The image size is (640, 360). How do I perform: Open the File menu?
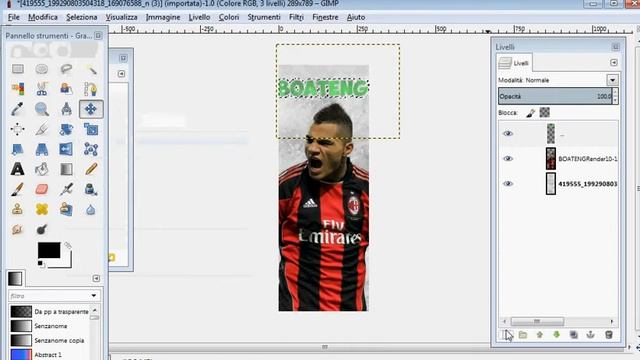pyautogui.click(x=13, y=17)
